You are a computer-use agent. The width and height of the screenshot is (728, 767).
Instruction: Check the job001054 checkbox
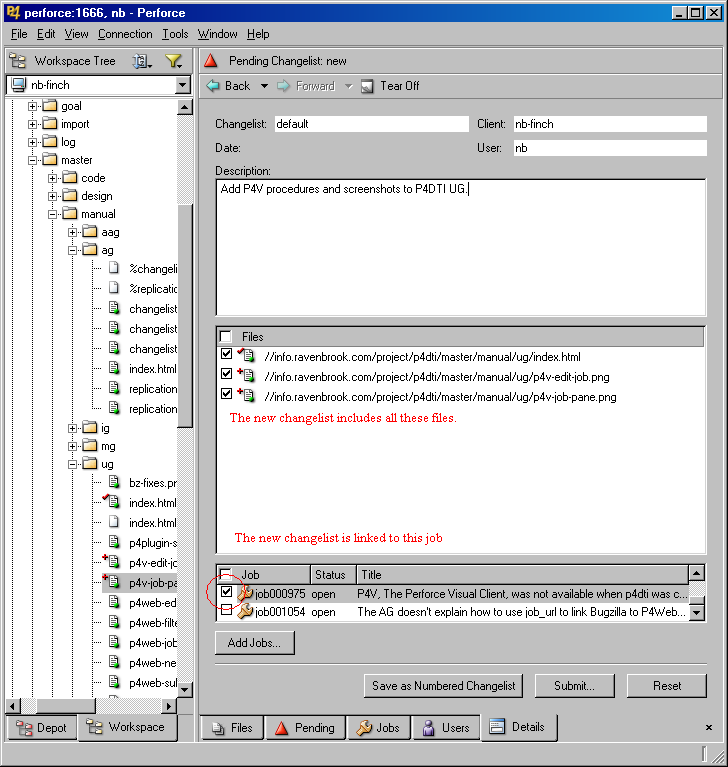point(226,610)
